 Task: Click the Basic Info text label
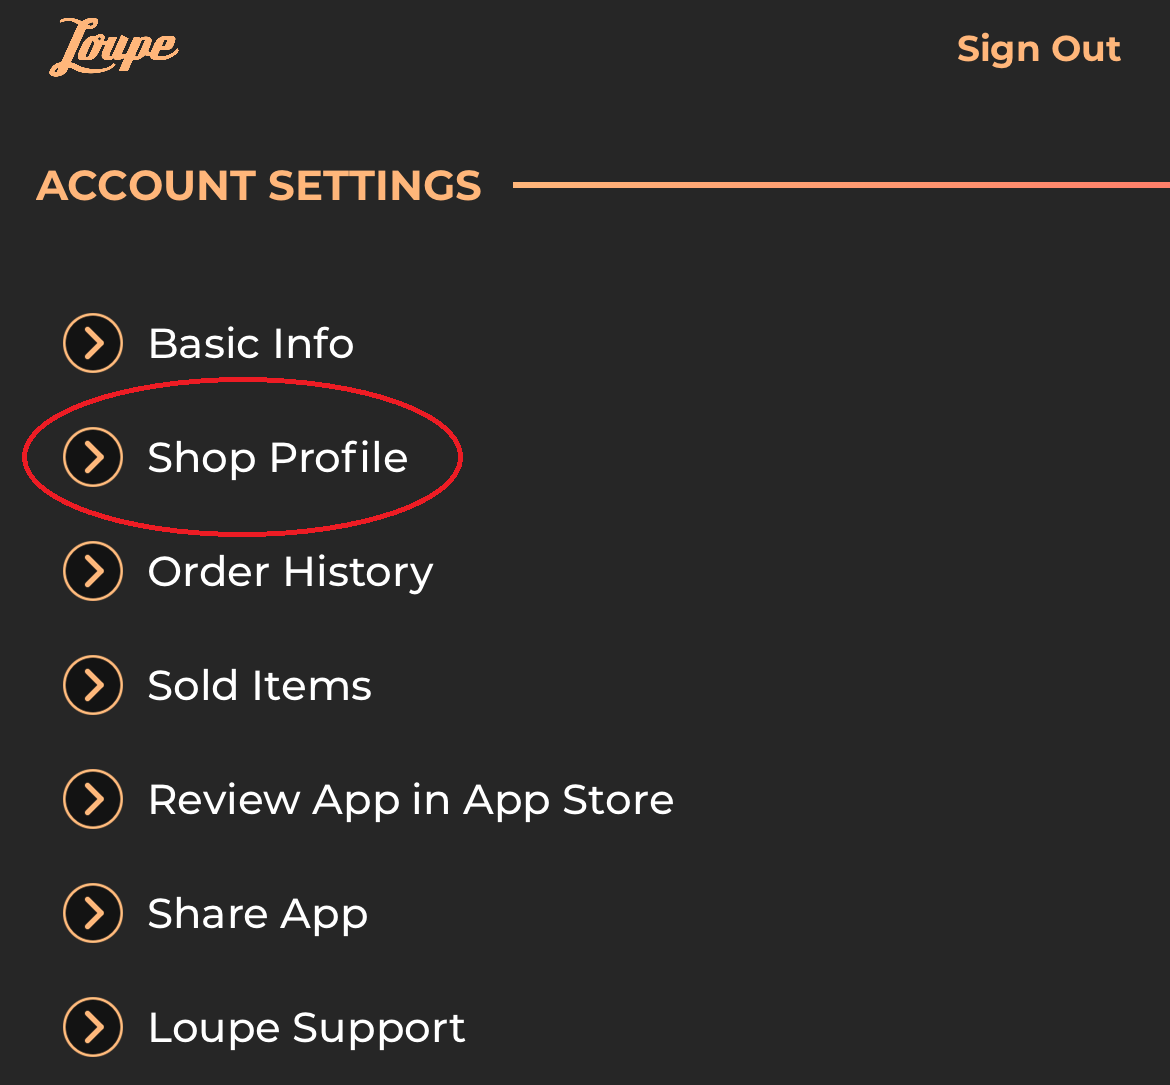pos(251,343)
